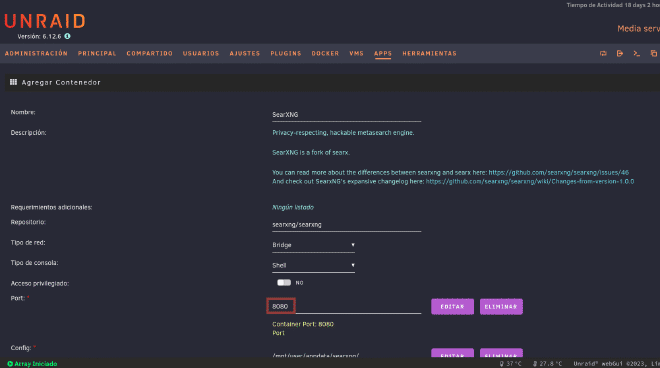Click the Repositorio field searxng/searxng
Image resolution: width=660 pixels, height=368 pixels.
(346, 224)
